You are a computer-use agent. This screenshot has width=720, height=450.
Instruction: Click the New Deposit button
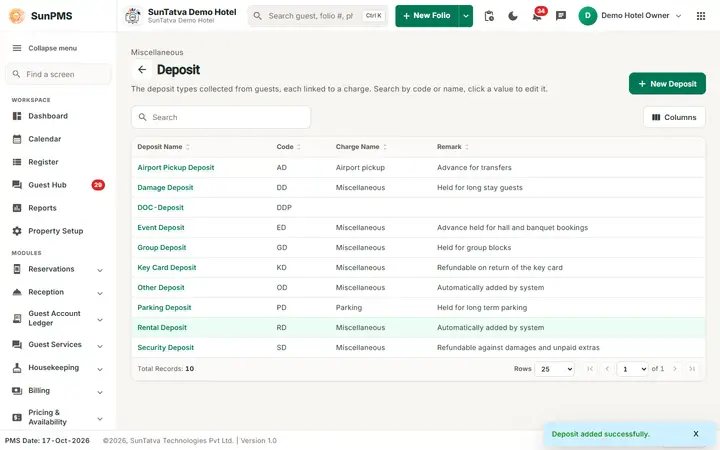[667, 84]
